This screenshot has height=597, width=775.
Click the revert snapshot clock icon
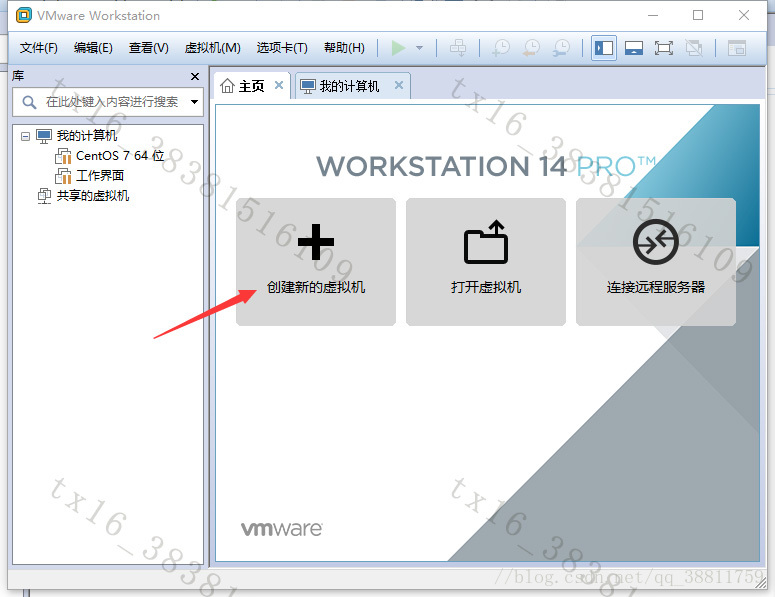click(531, 48)
